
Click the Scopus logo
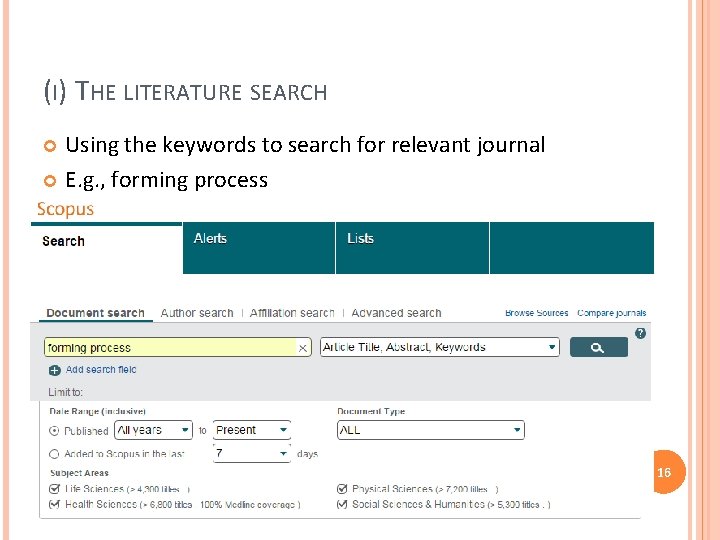65,209
